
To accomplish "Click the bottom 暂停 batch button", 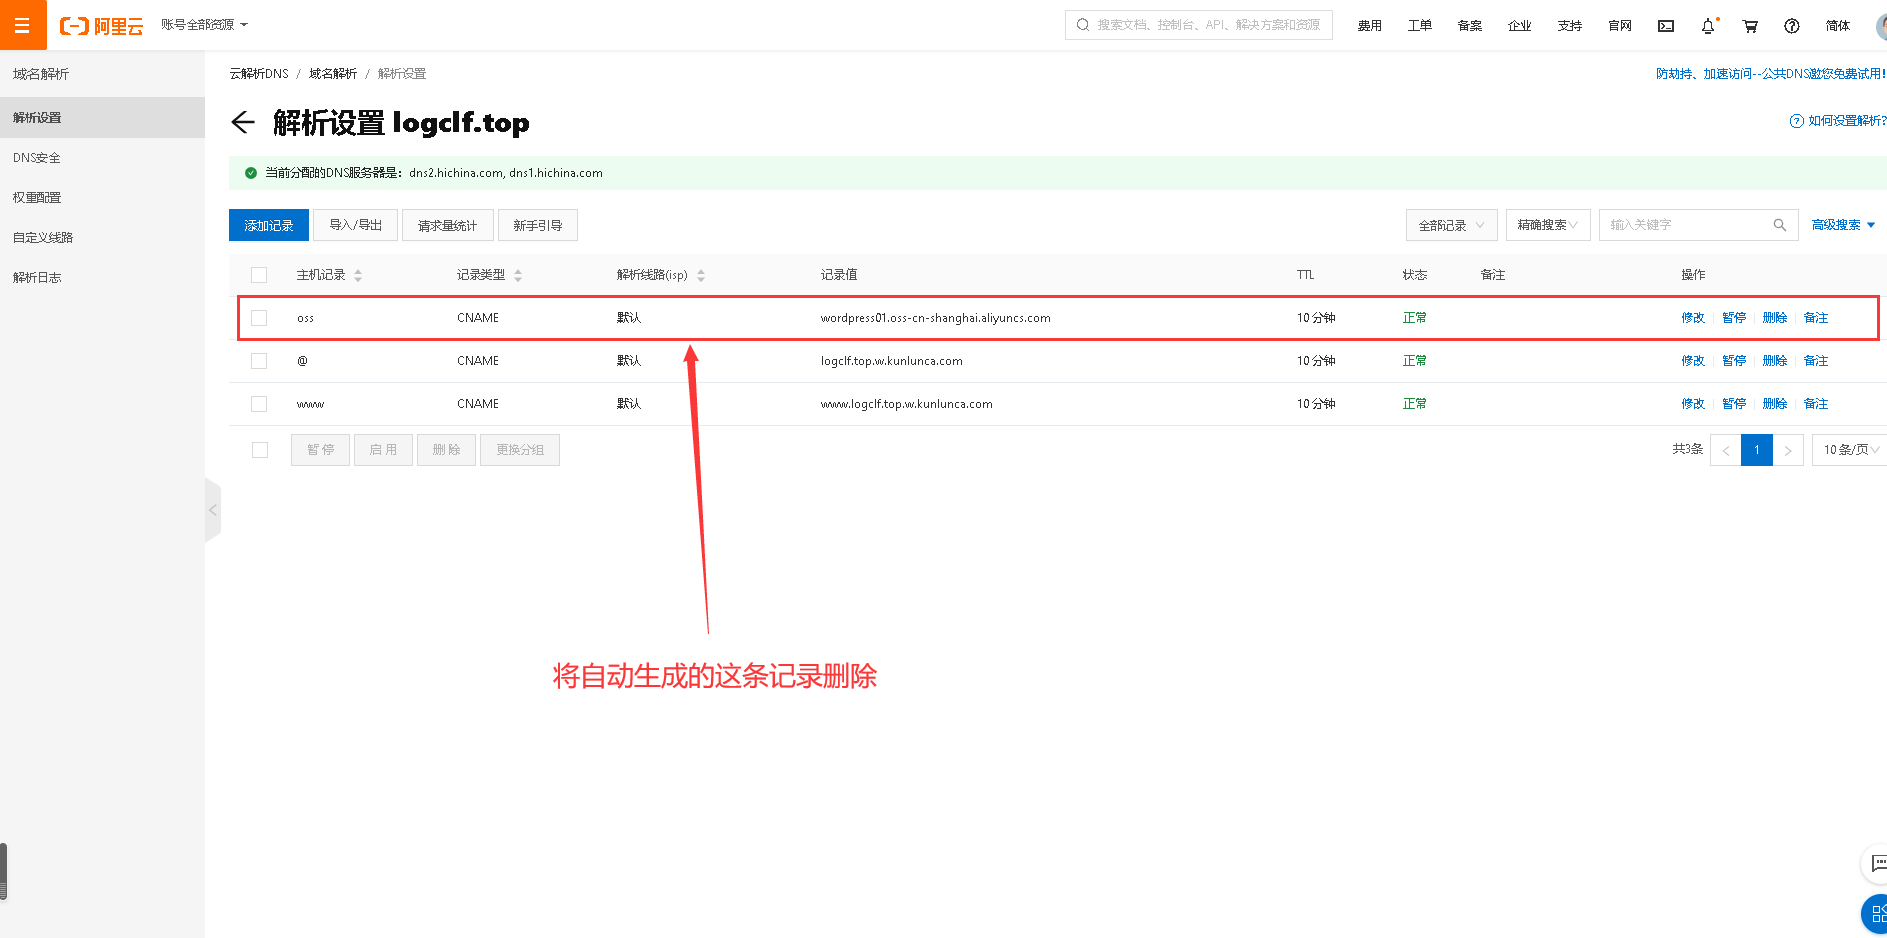I will click(321, 450).
